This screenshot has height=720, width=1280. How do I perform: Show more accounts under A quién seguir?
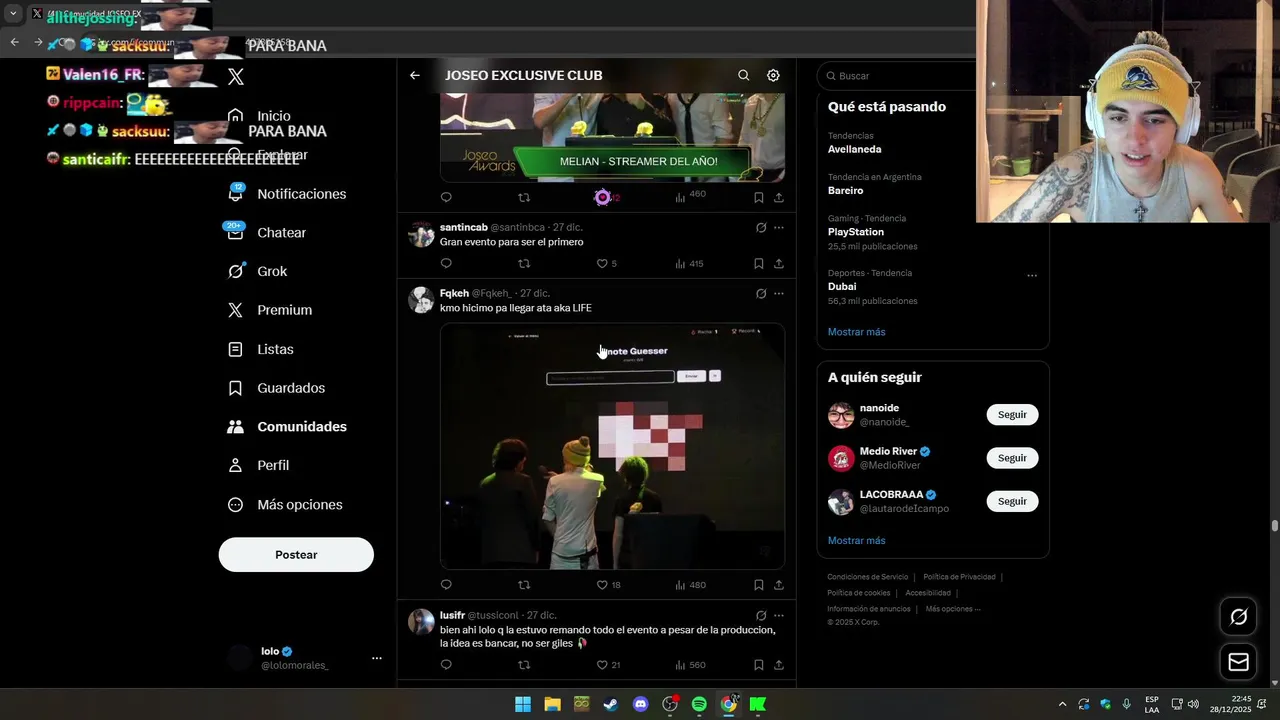[857, 541]
